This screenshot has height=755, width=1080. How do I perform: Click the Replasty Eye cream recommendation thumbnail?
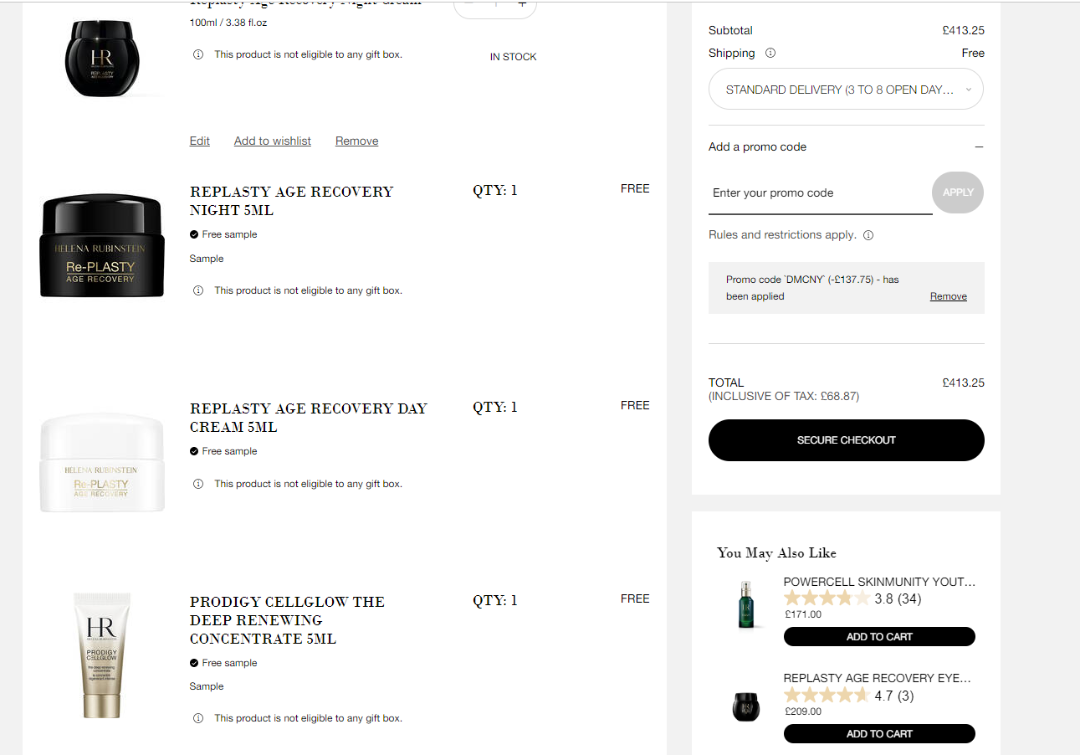coord(746,705)
